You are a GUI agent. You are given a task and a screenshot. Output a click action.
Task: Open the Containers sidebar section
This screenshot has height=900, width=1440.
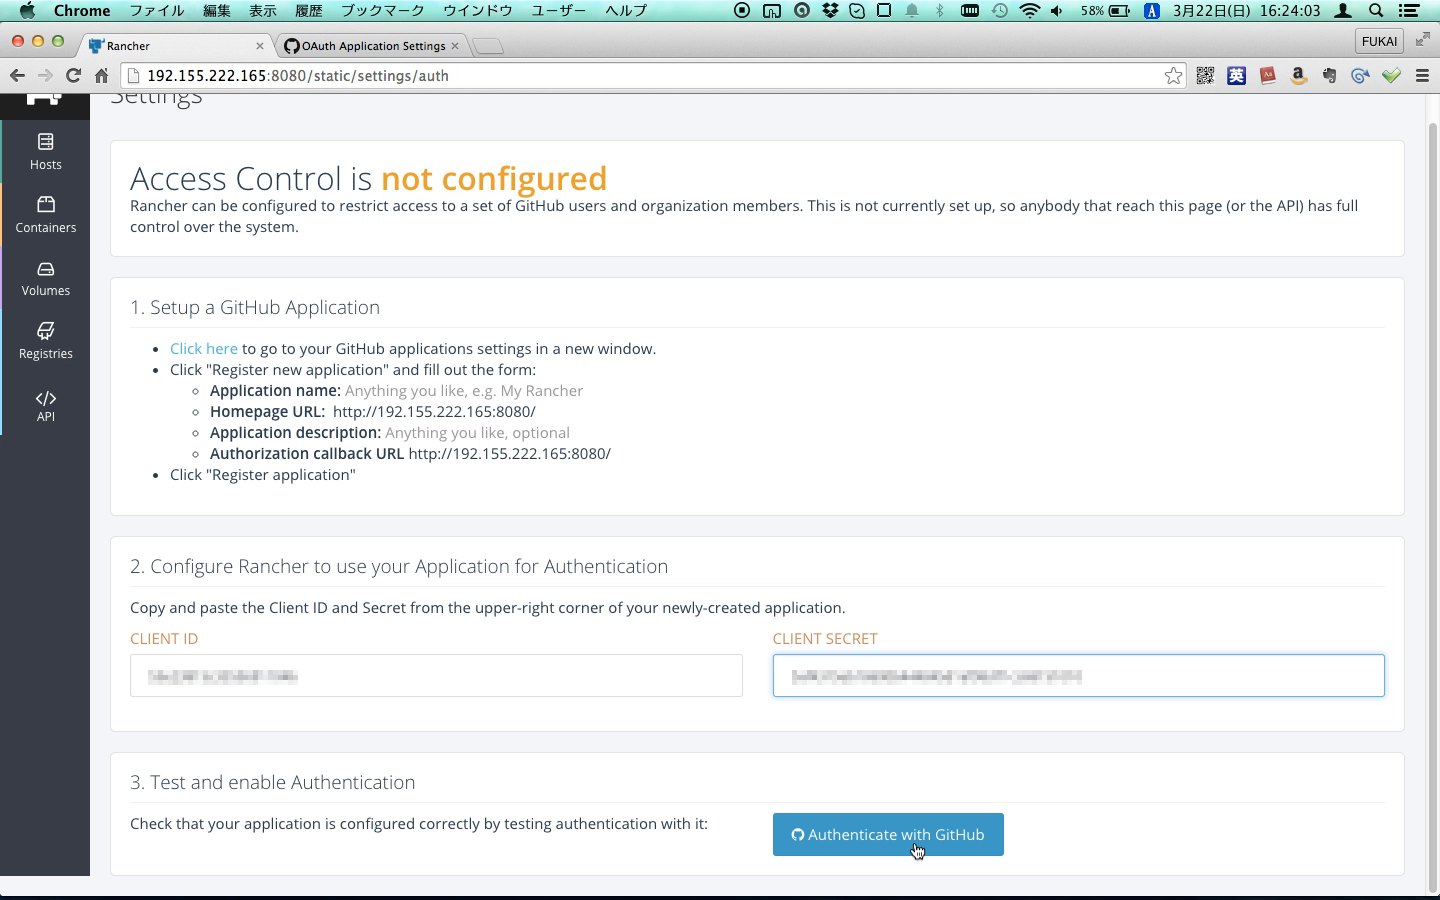pyautogui.click(x=45, y=215)
